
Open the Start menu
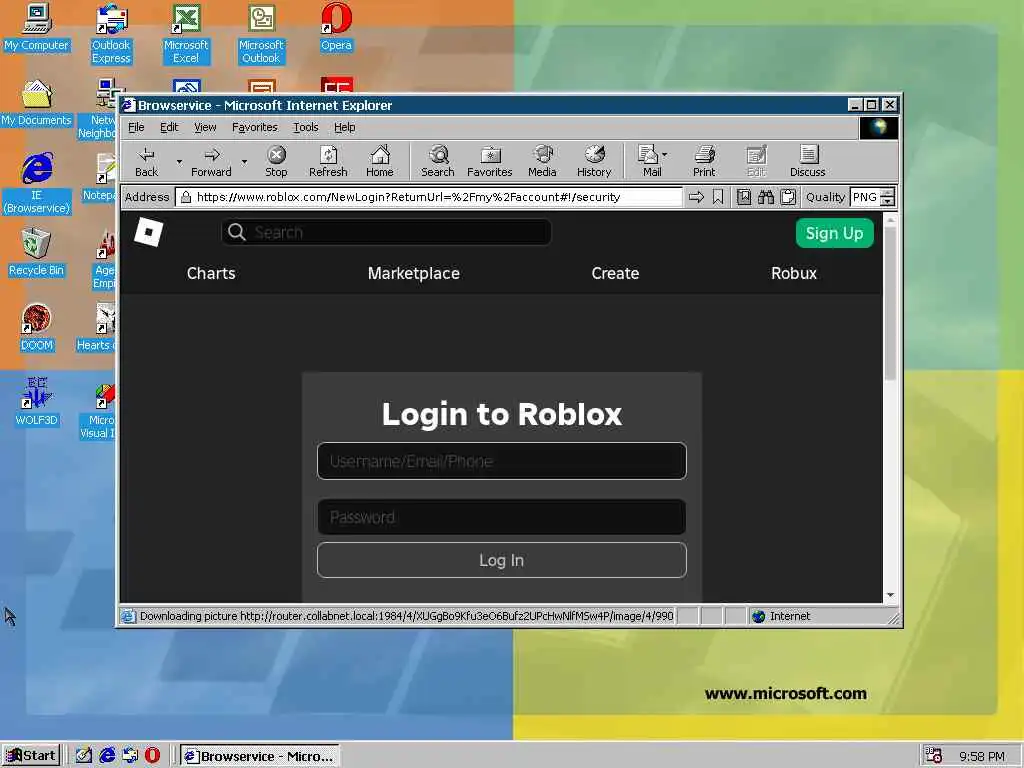[31, 756]
